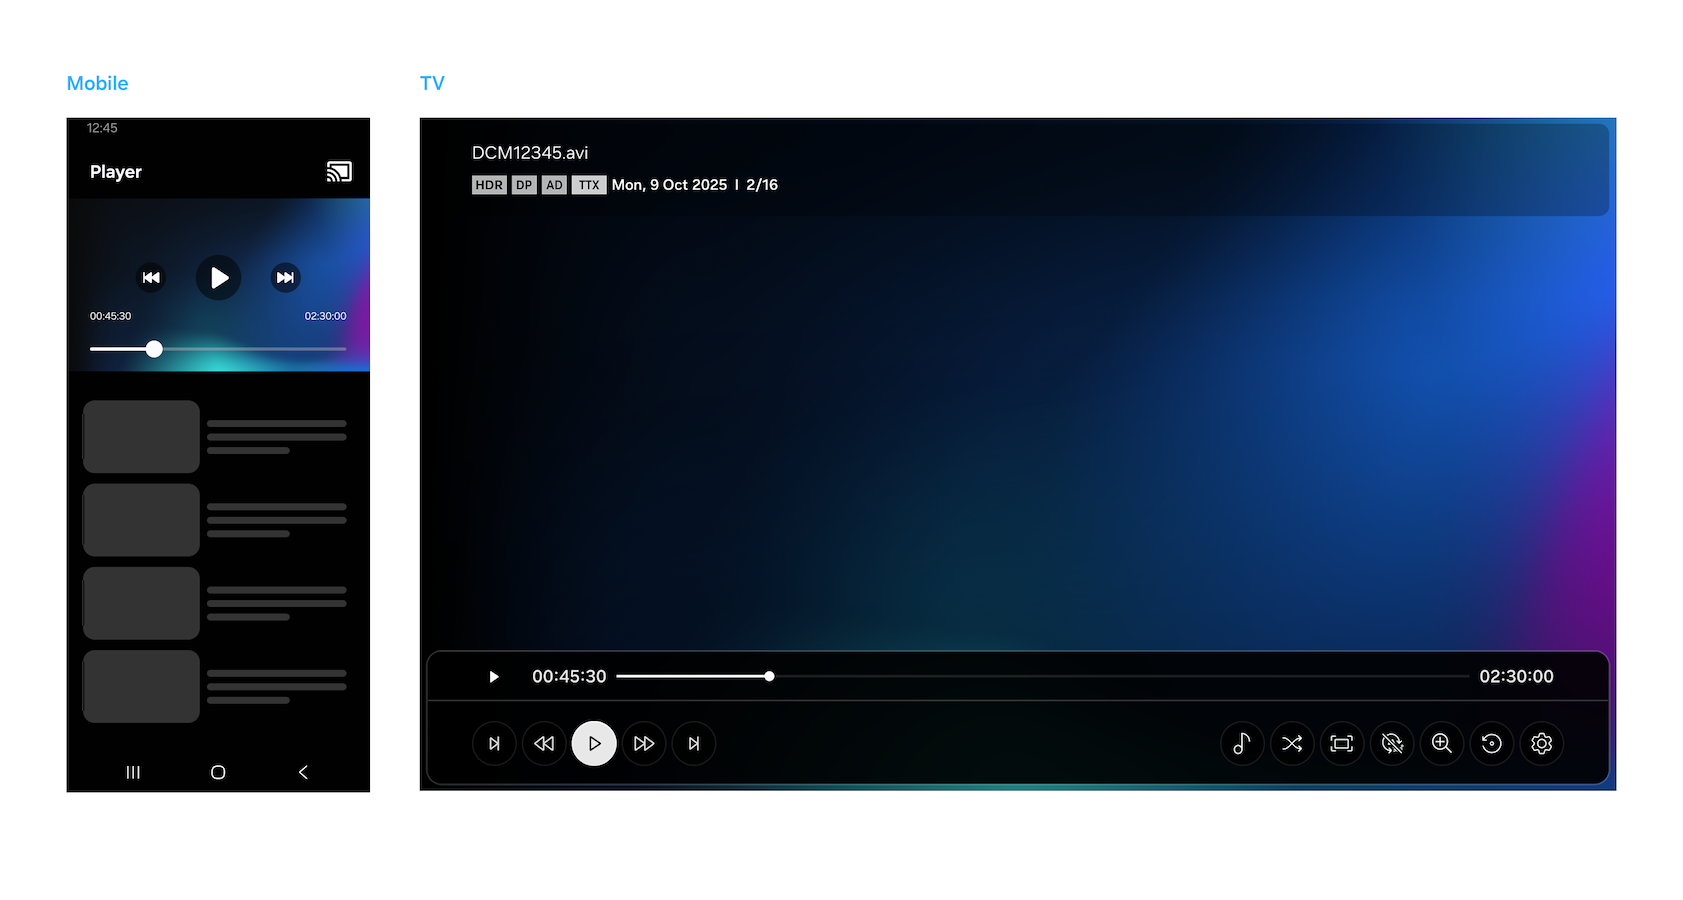Enable shuffle playback on the TV player
This screenshot has width=1683, height=900.
click(1292, 743)
